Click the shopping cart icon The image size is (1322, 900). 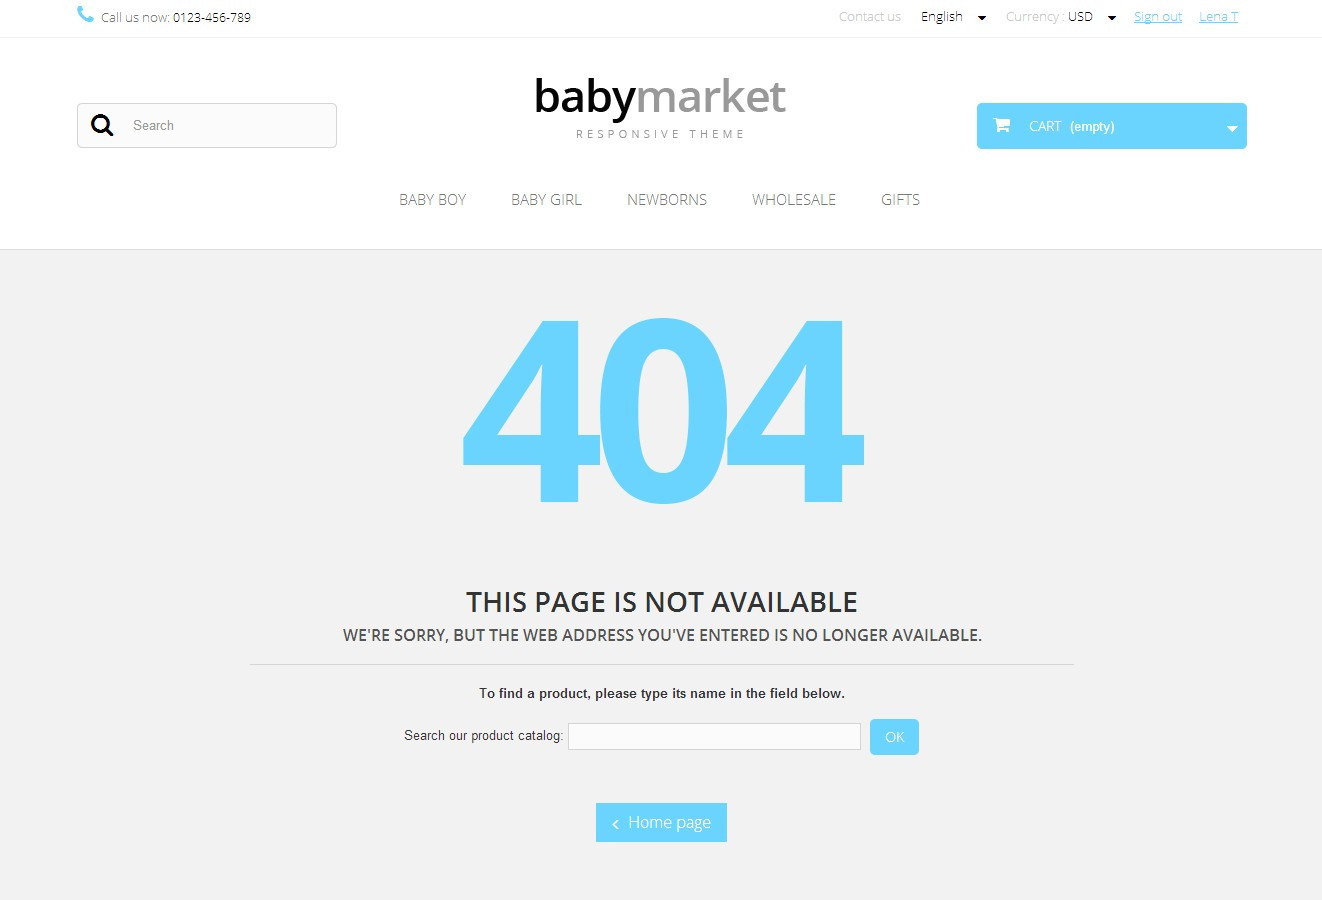(x=1002, y=125)
